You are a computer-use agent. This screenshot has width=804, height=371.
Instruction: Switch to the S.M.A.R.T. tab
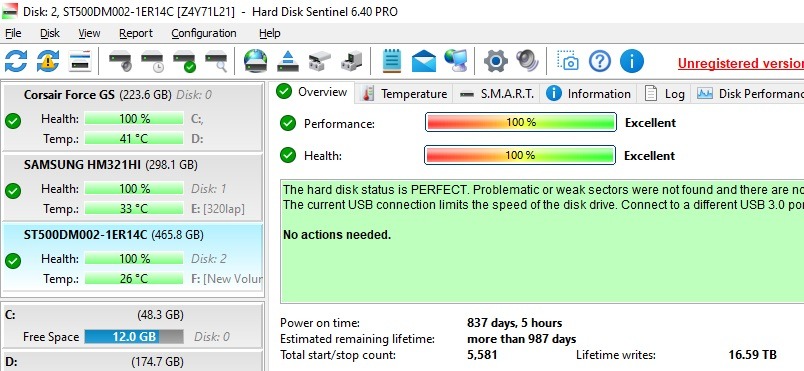click(x=497, y=94)
